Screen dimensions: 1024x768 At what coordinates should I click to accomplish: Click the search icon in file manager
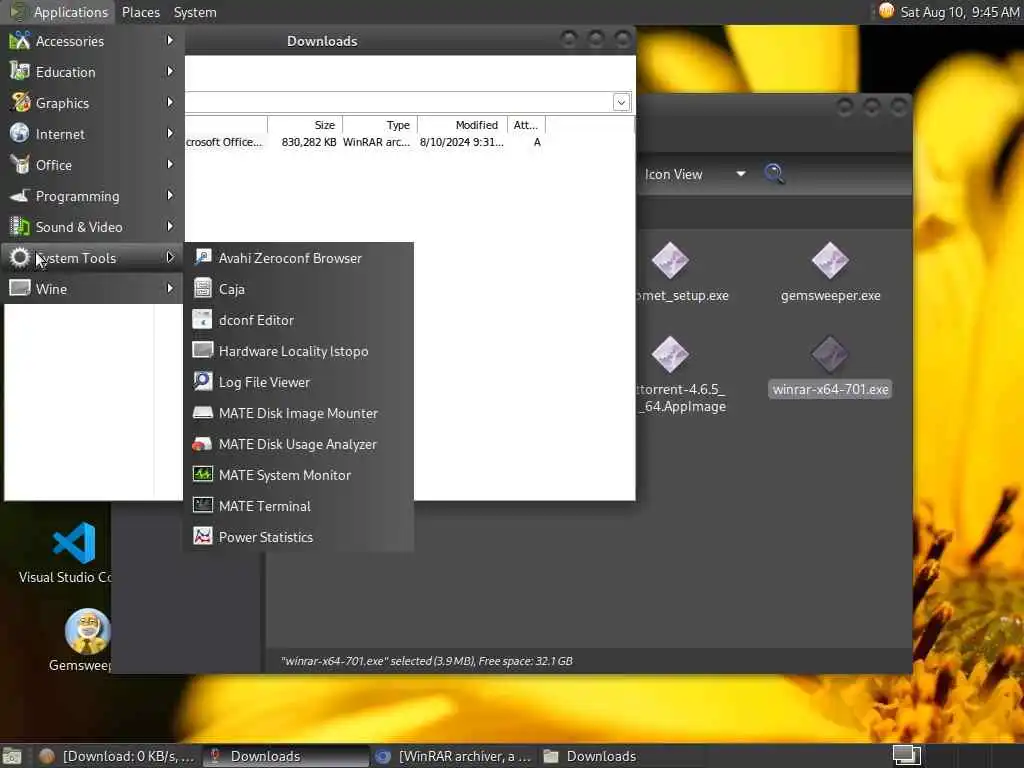(774, 174)
